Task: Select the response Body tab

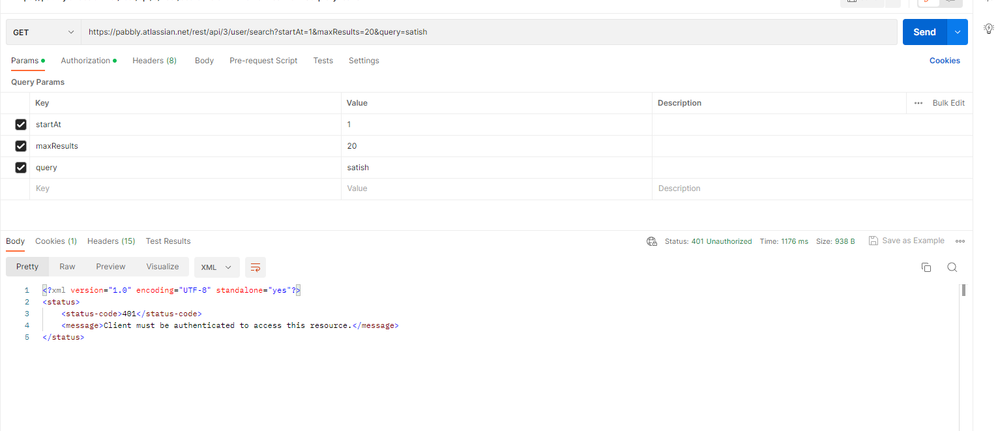Action: pyautogui.click(x=15, y=241)
